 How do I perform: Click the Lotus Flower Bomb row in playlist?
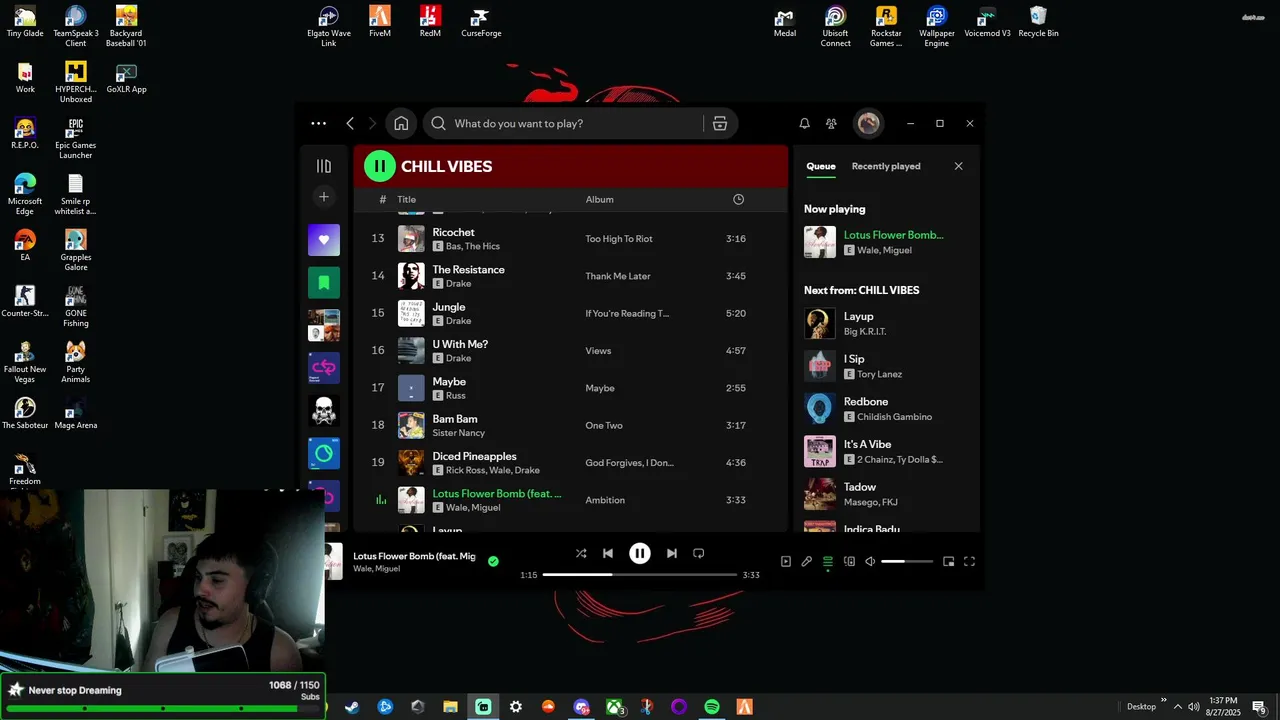[568, 500]
